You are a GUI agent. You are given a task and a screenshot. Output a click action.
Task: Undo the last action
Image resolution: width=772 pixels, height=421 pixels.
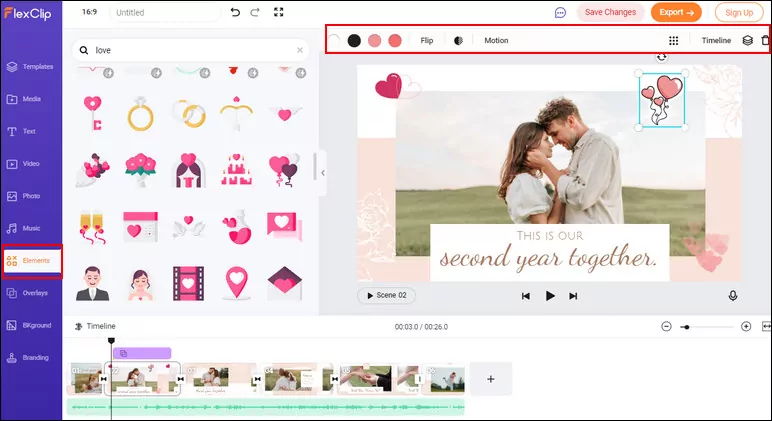235,12
